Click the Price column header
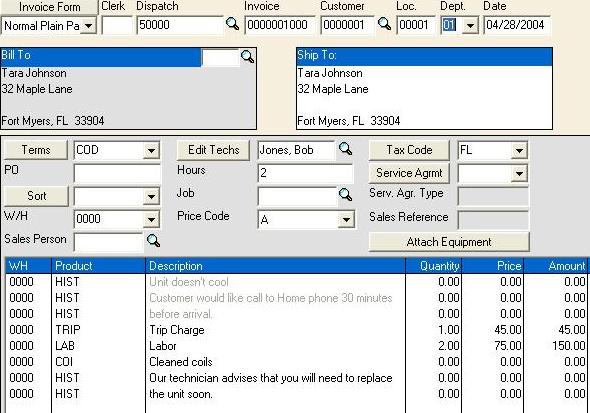 click(493, 266)
